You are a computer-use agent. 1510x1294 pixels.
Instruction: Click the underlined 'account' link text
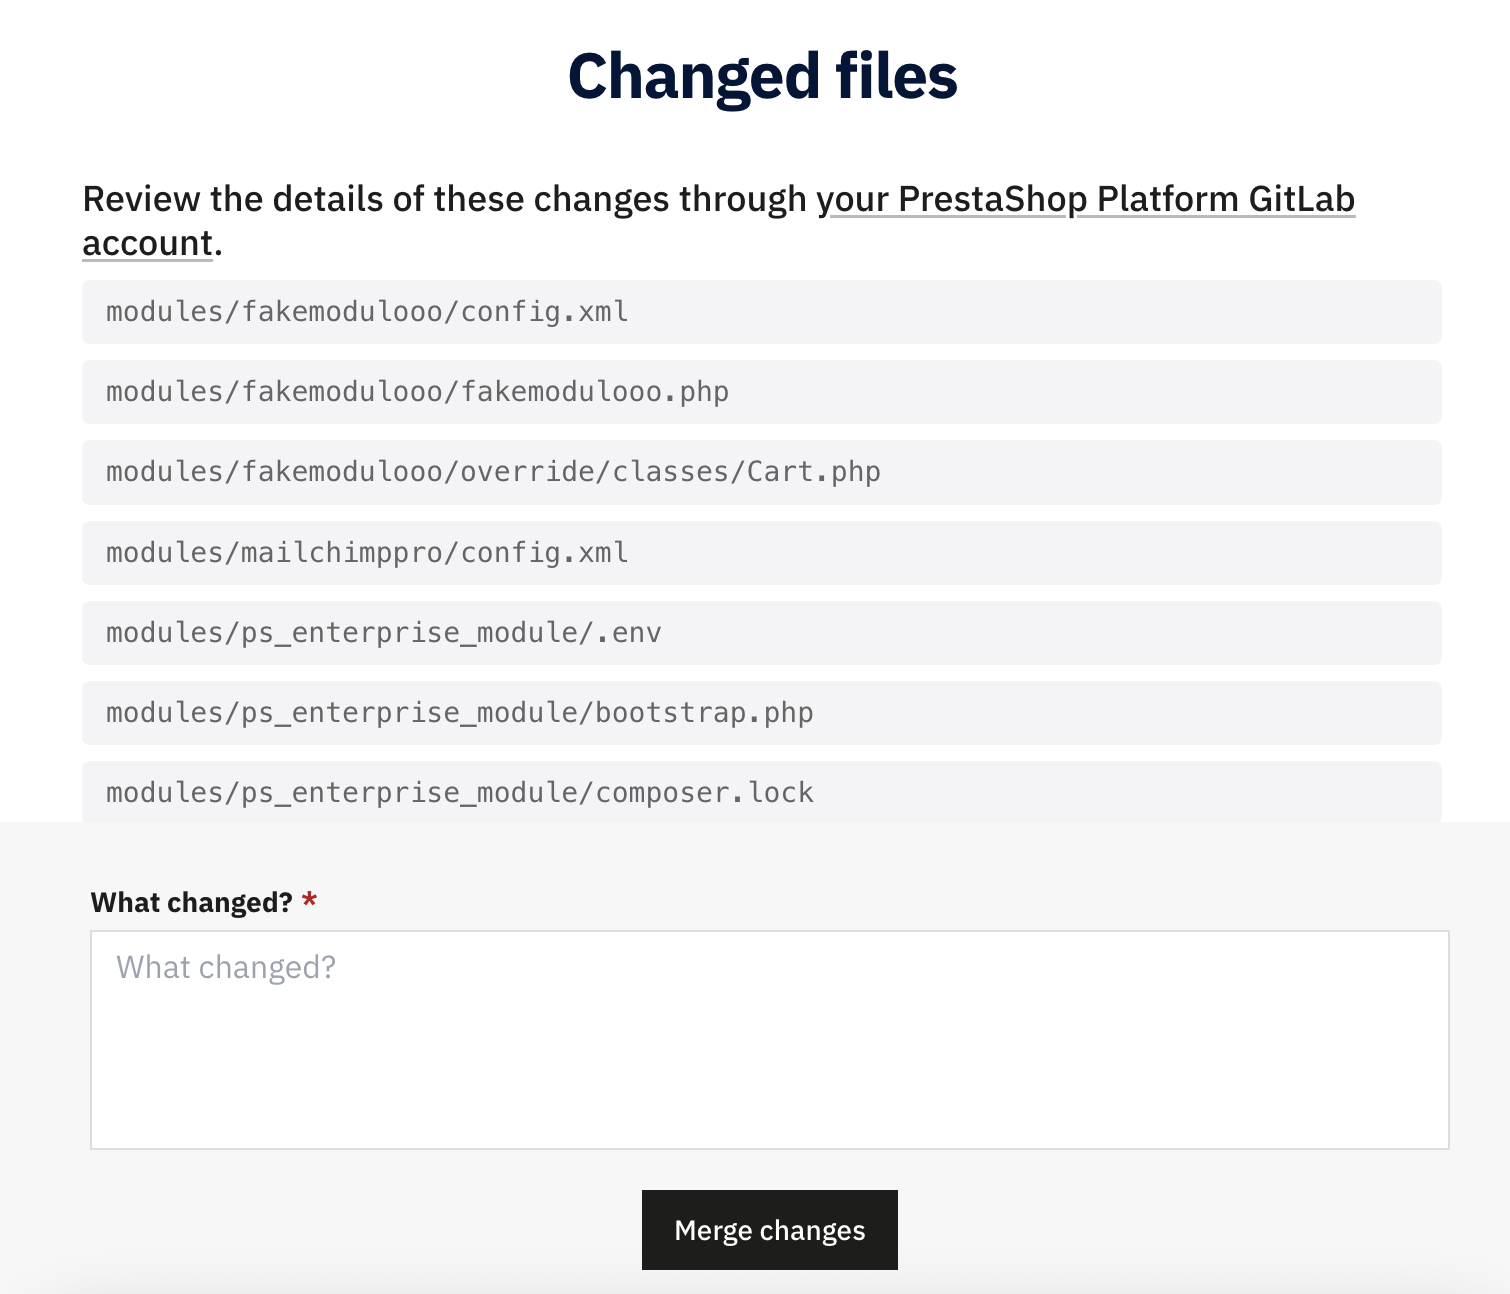[x=147, y=243]
